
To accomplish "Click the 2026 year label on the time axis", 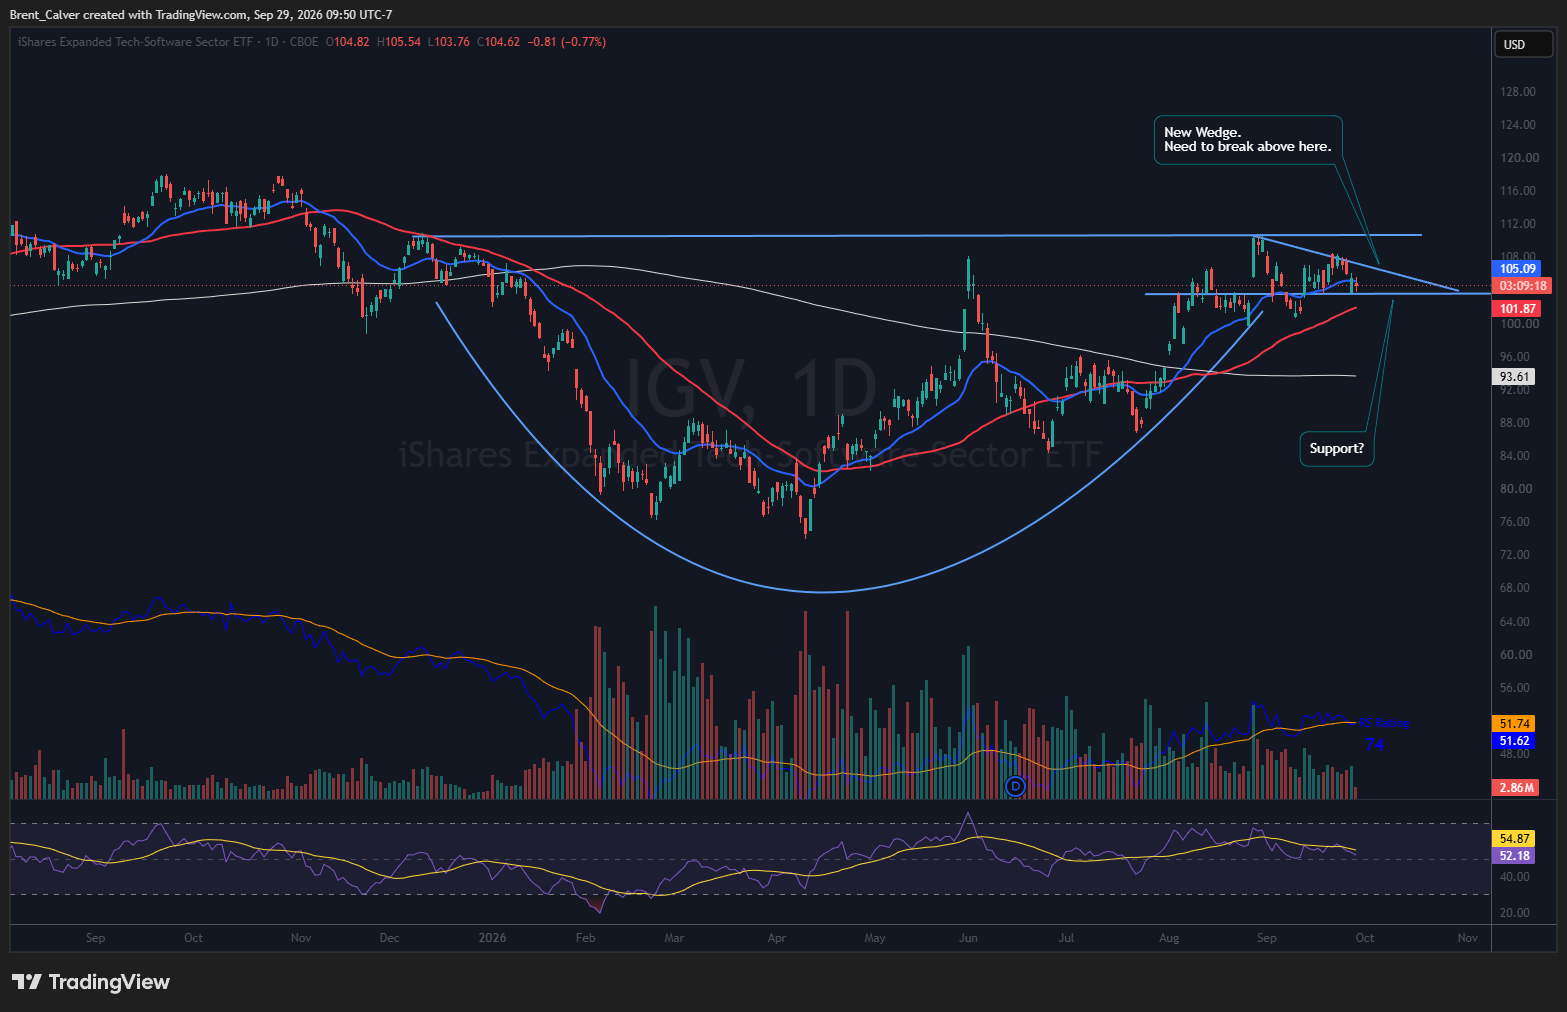I will coord(492,938).
